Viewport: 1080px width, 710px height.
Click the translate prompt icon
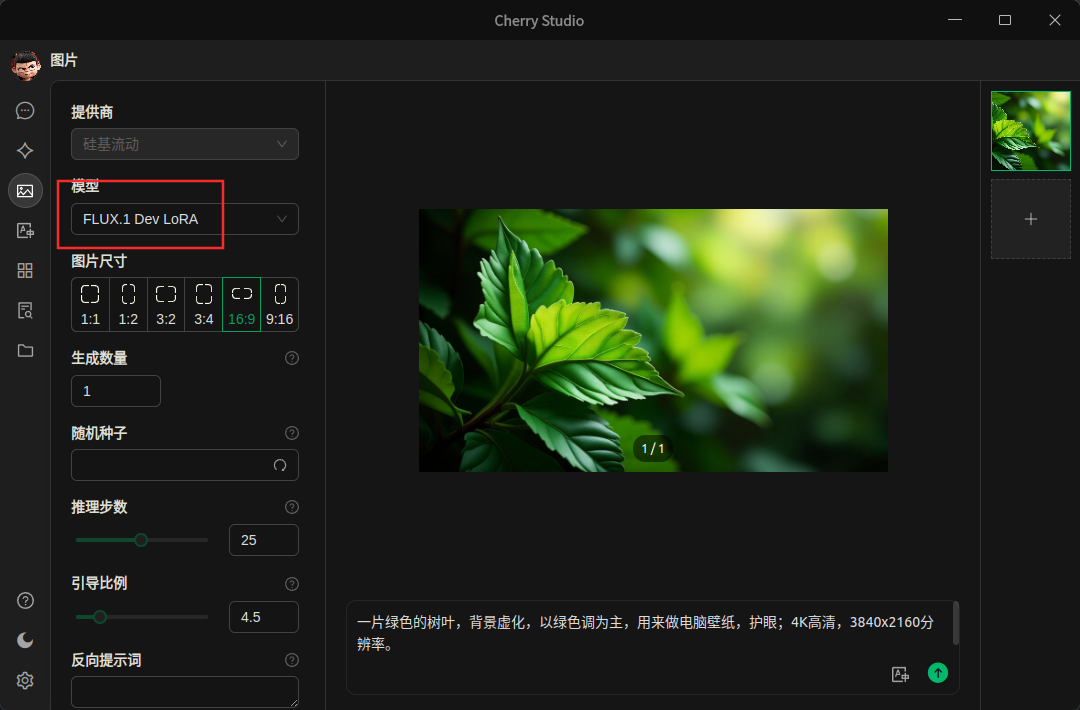(900, 674)
